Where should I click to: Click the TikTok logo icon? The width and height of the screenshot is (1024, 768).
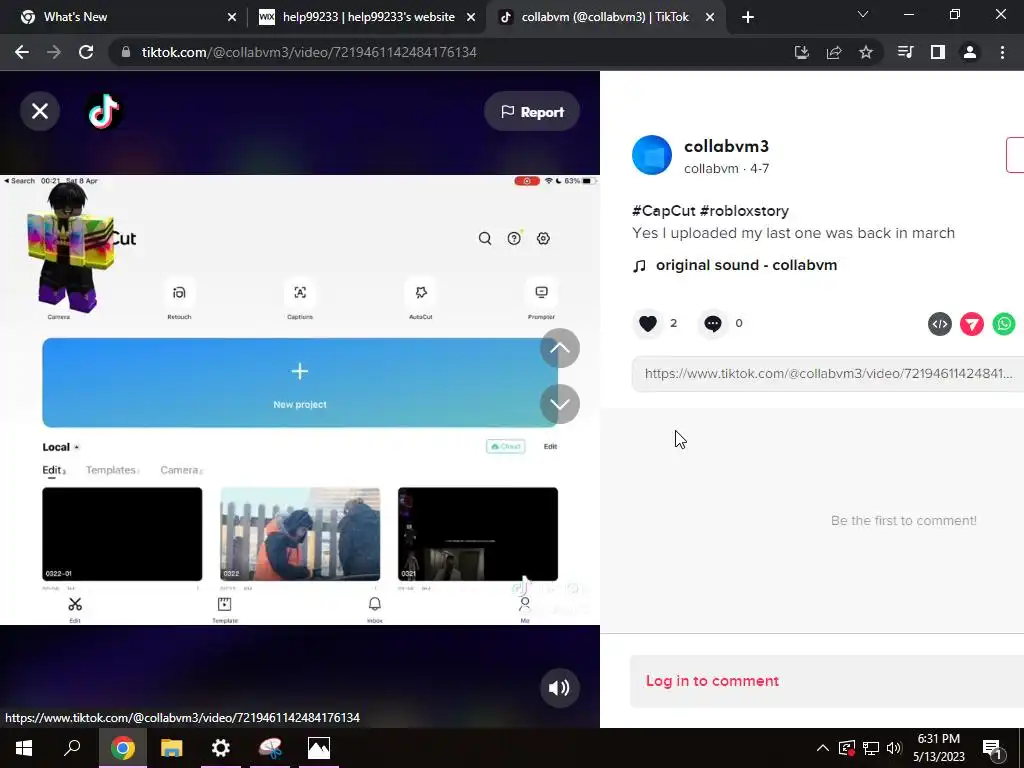pyautogui.click(x=104, y=111)
